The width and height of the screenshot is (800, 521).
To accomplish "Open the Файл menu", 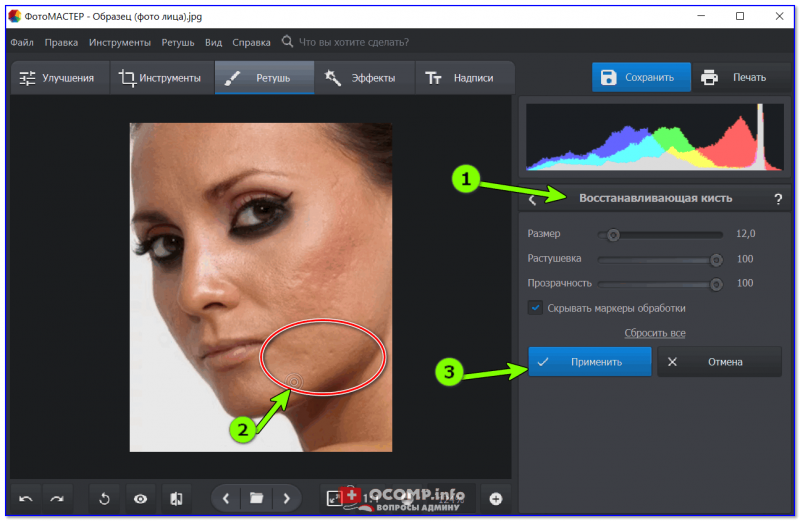I will [22, 42].
